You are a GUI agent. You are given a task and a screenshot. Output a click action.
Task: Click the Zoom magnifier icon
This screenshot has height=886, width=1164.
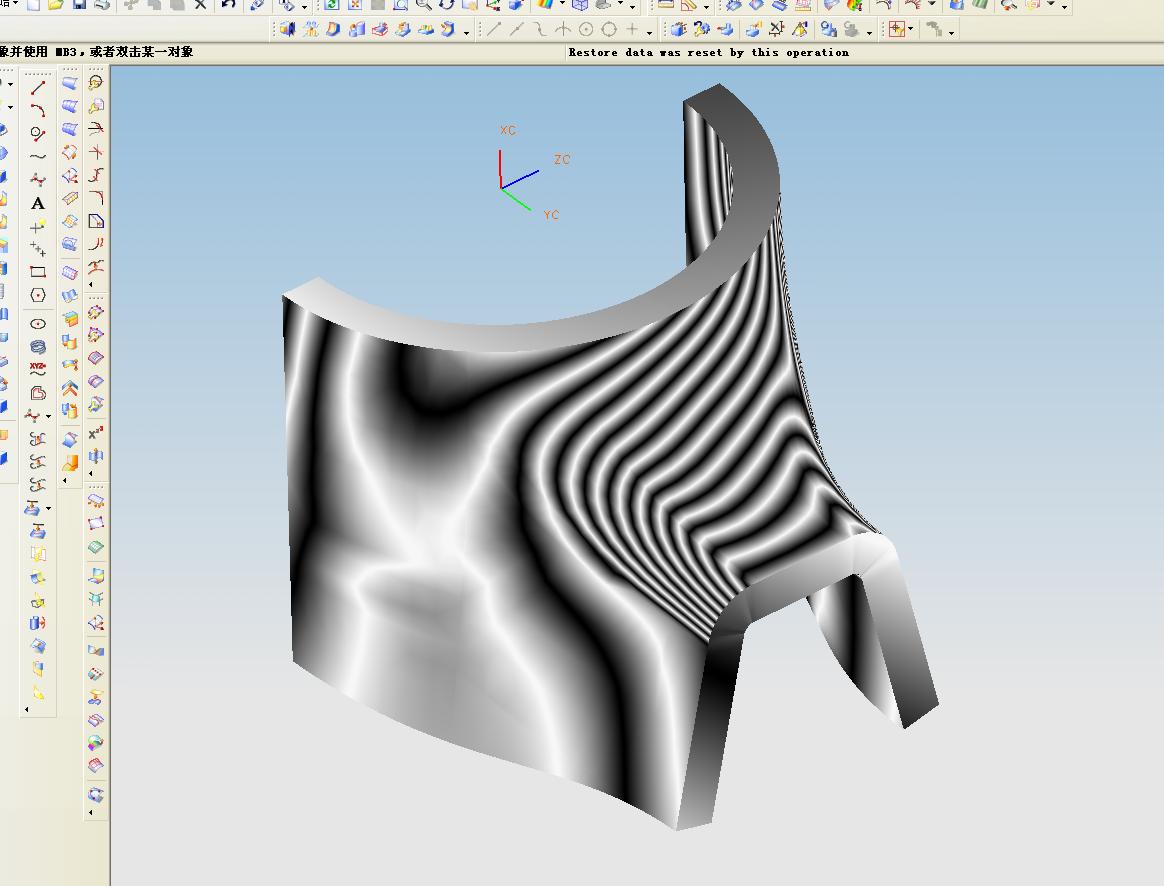423,4
